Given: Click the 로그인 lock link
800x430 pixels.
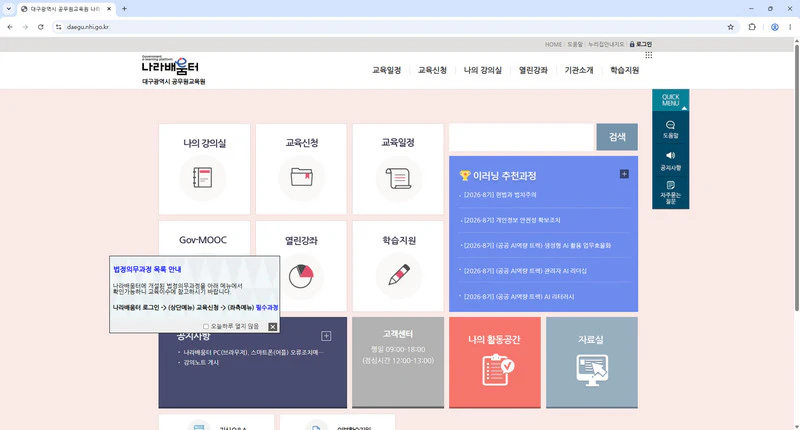Looking at the screenshot, I should pyautogui.click(x=641, y=44).
